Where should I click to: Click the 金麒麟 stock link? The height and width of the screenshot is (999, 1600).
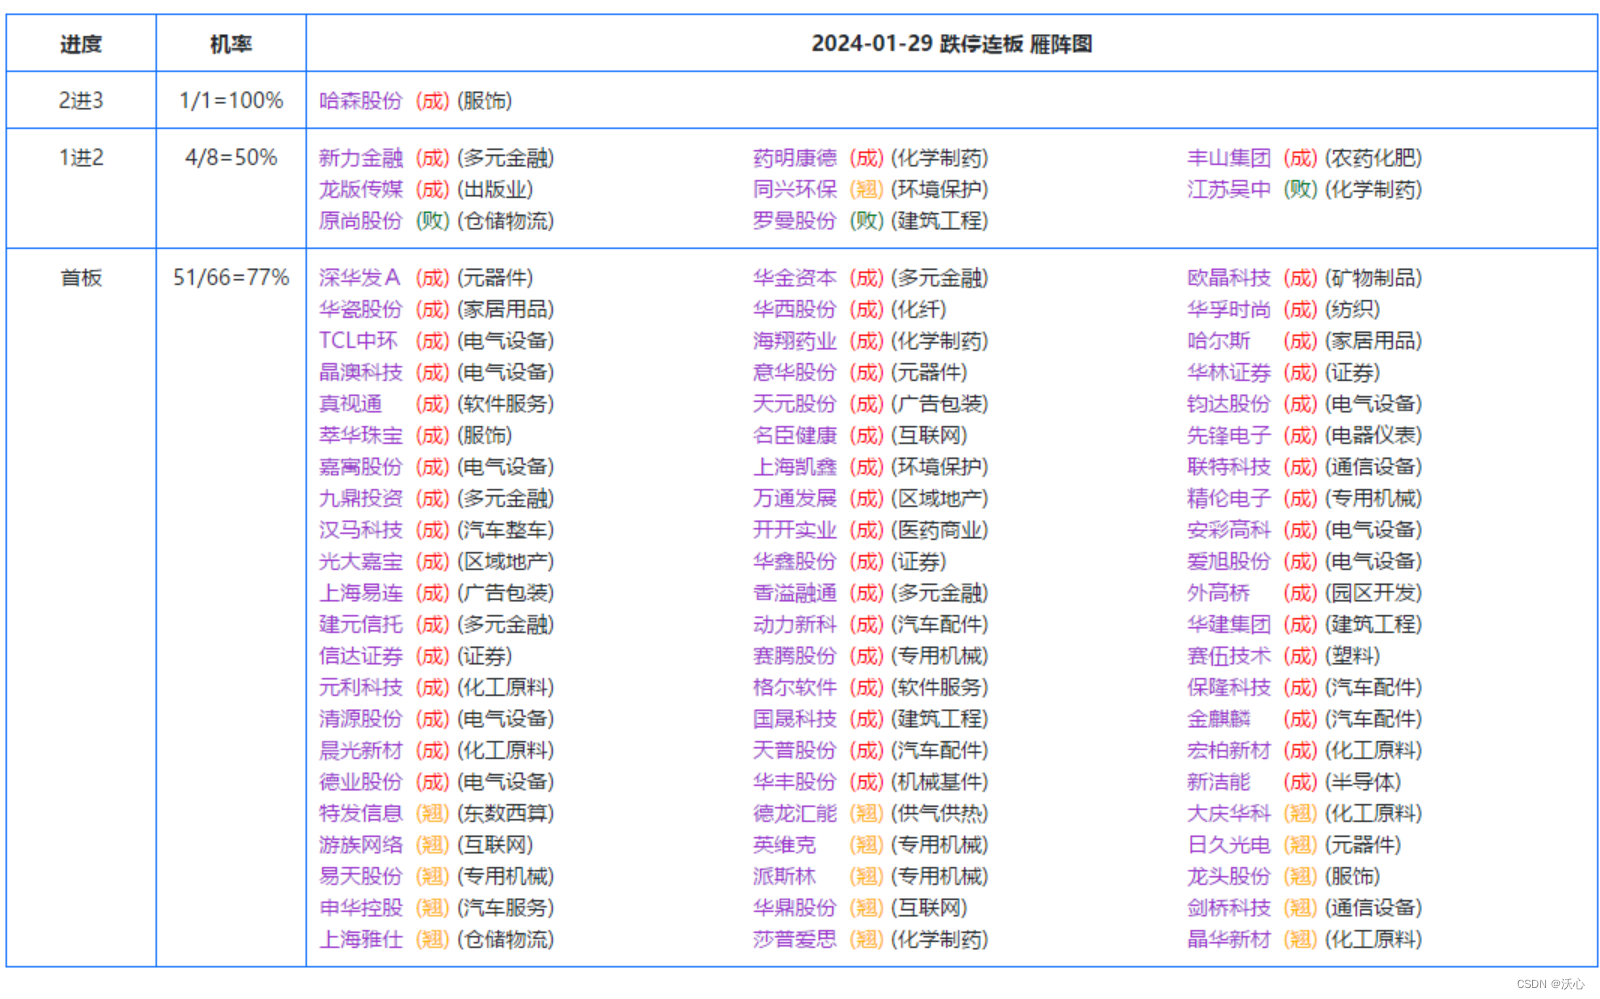1218,719
